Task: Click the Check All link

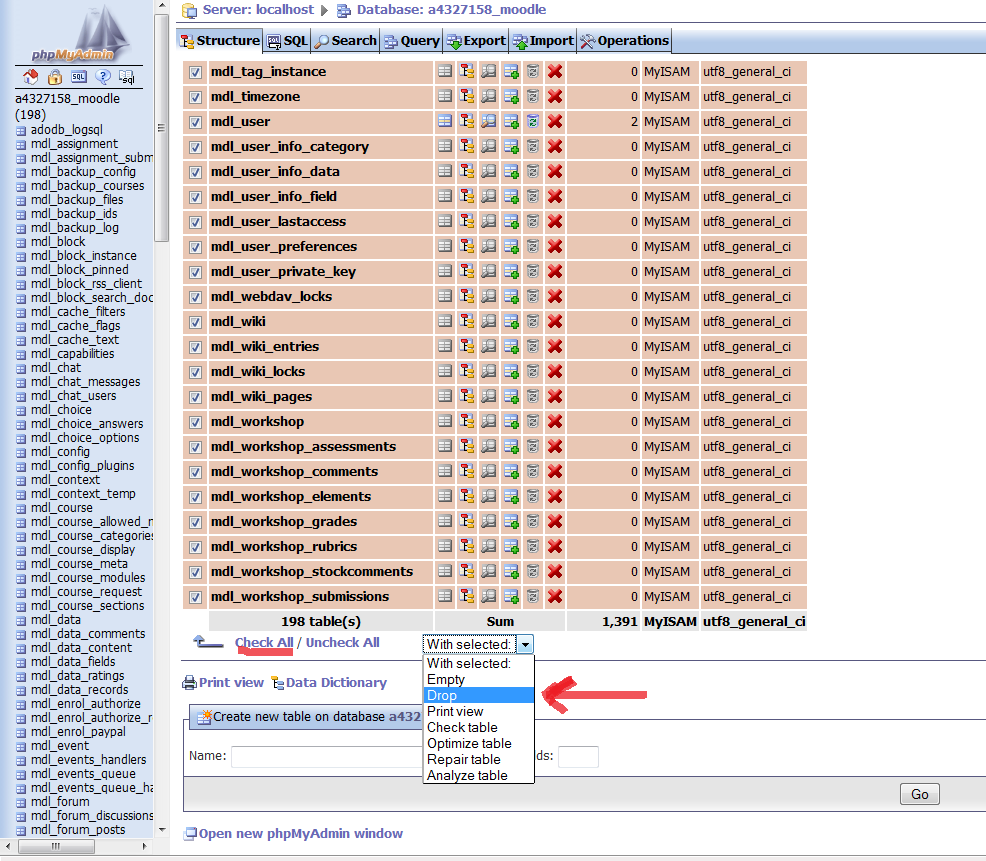Action: 263,643
